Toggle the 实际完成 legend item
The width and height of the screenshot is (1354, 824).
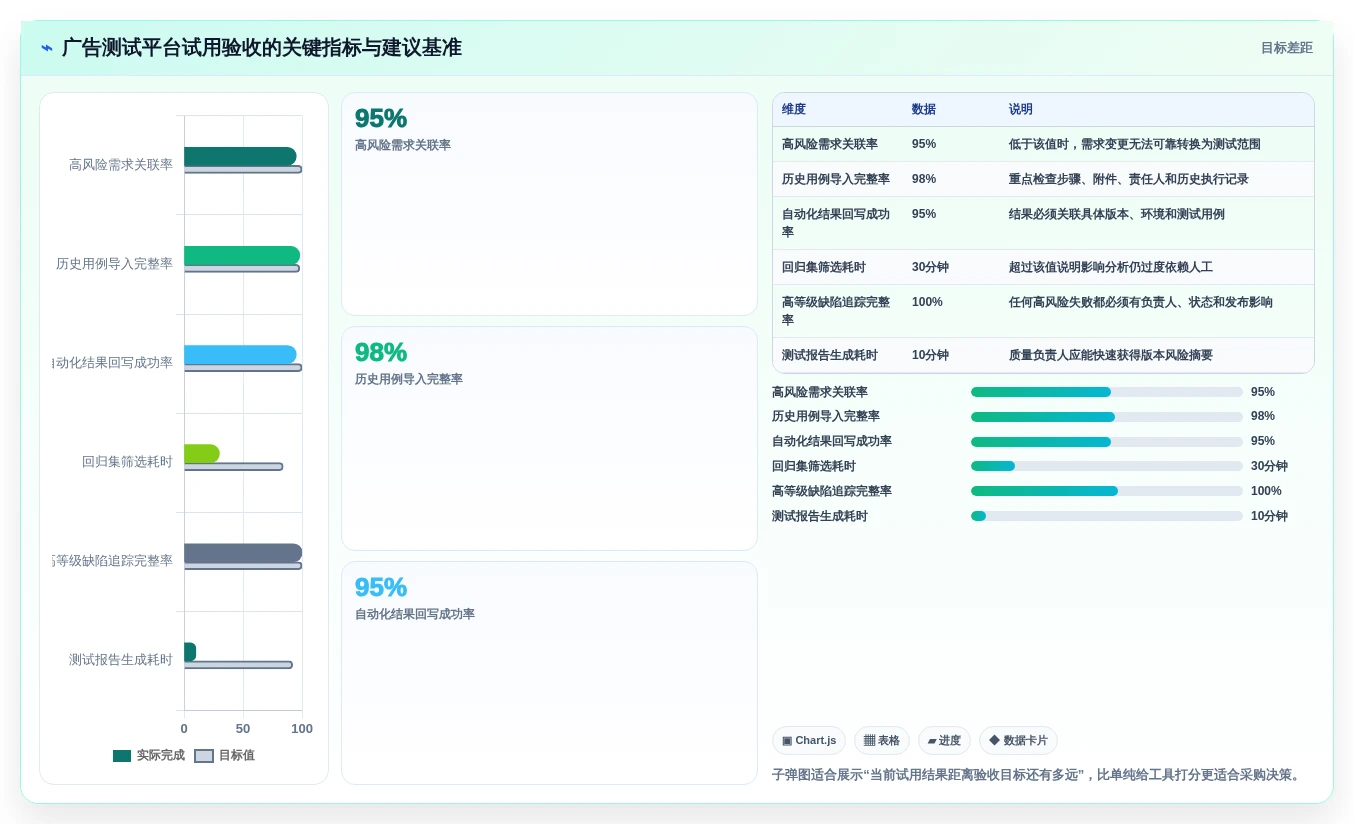pos(149,756)
